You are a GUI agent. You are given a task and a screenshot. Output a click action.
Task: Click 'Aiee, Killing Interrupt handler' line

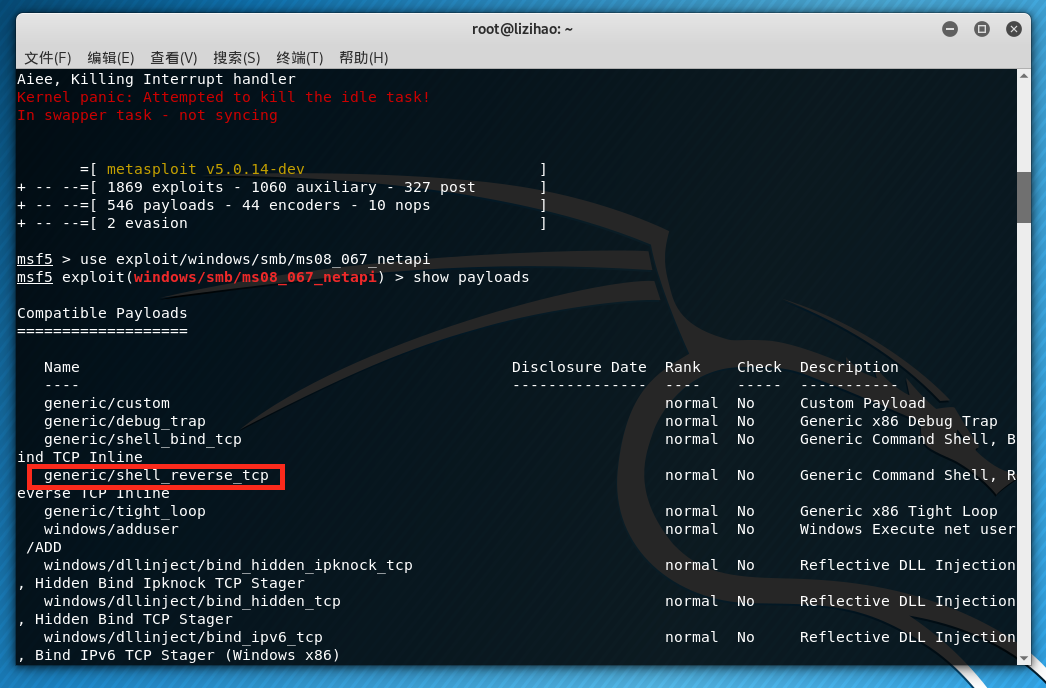tap(156, 79)
